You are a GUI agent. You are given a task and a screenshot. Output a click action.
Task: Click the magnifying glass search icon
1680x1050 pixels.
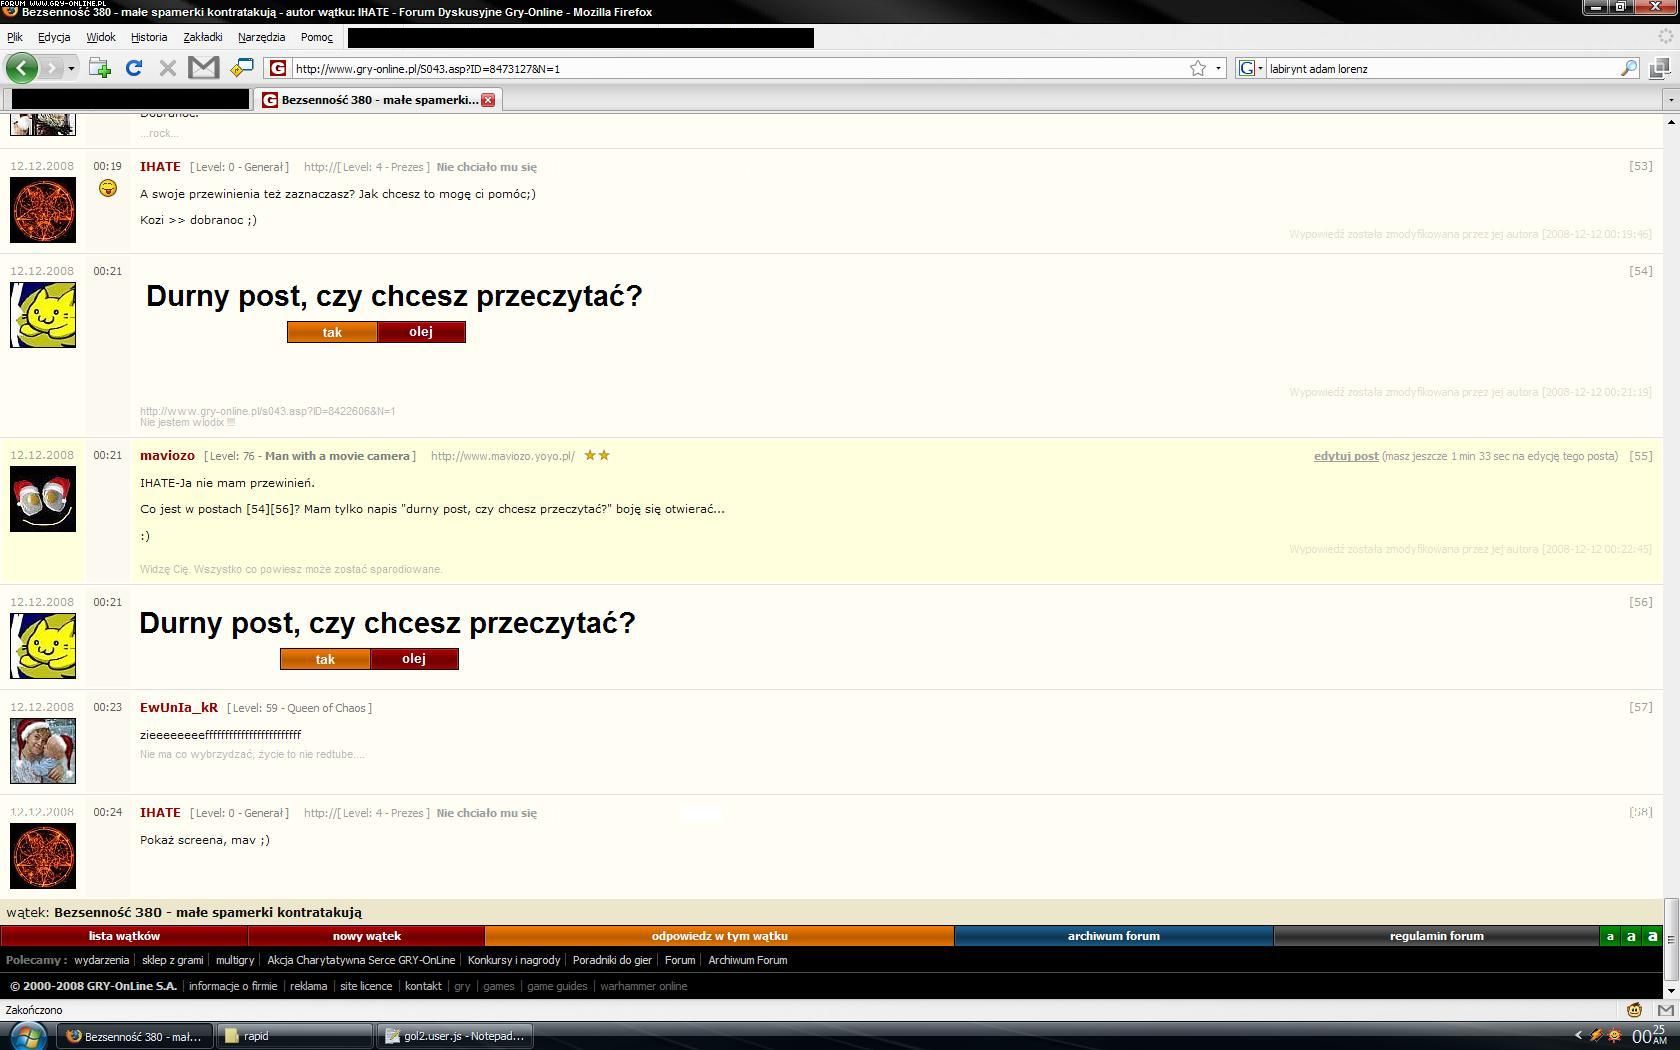(x=1629, y=68)
